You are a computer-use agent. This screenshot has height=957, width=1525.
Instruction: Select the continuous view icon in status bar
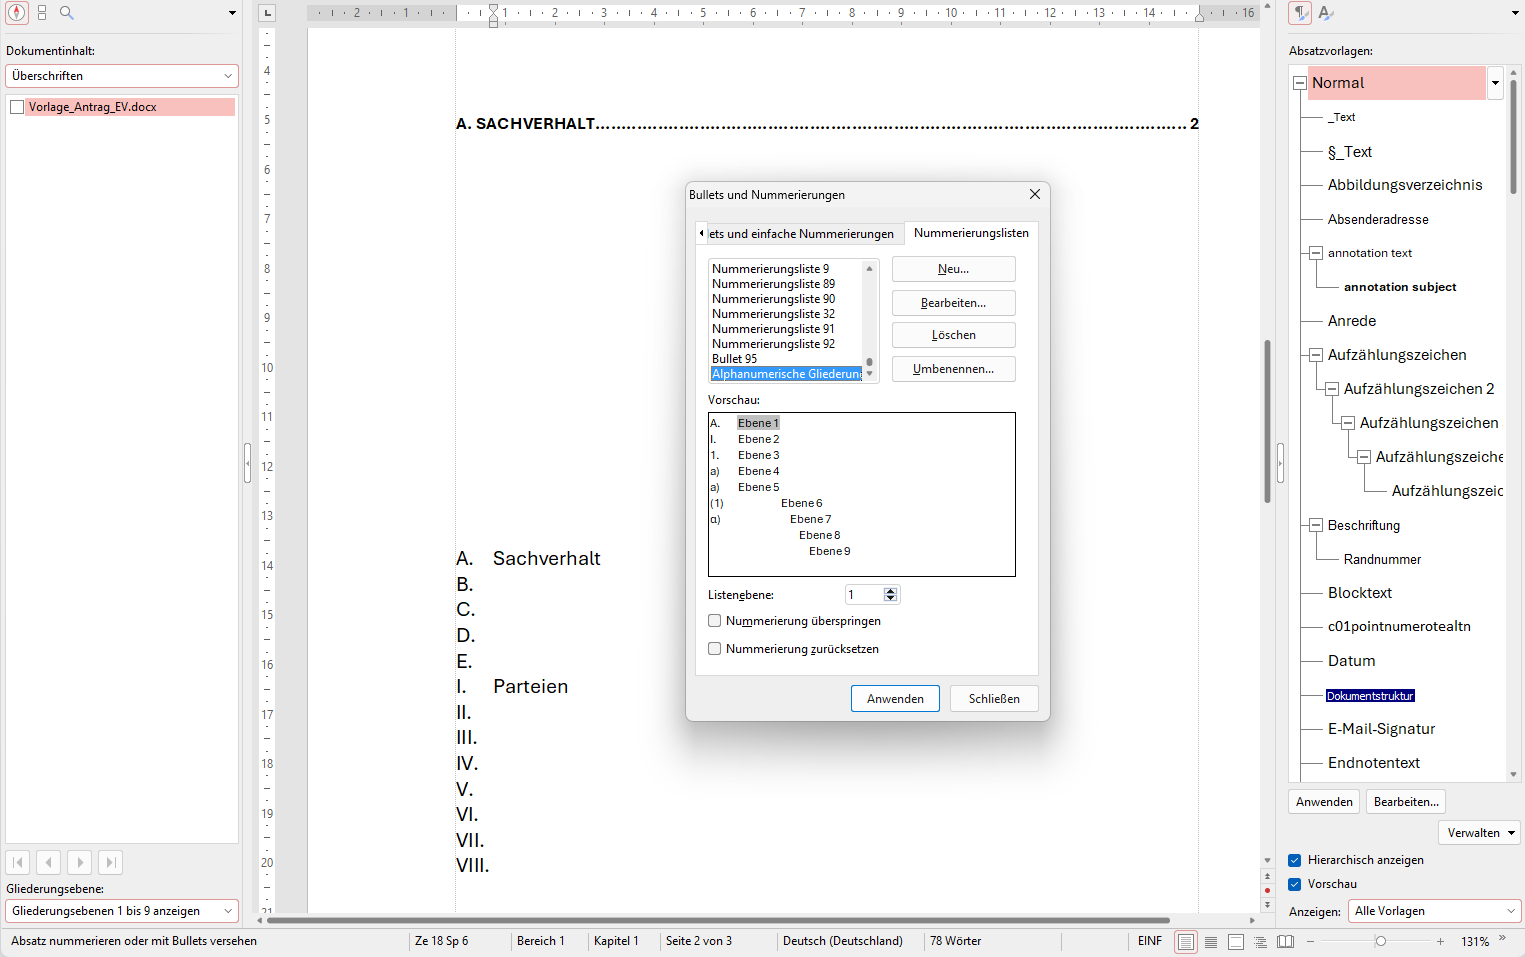tap(1211, 941)
